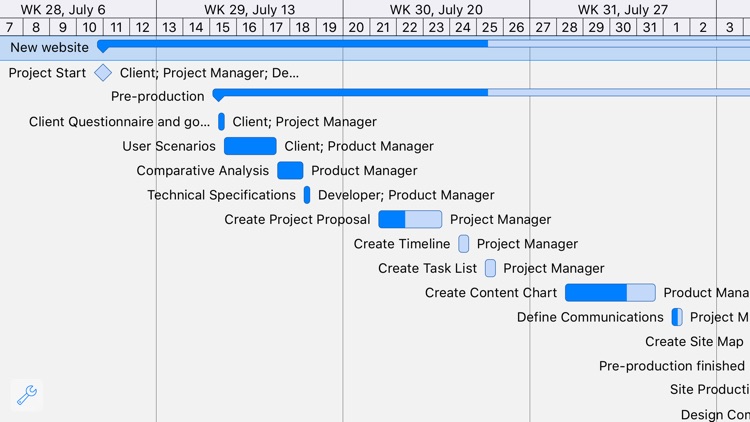750x422 pixels.
Task: Click the 'Comparative Analysis' label
Action: tap(202, 170)
